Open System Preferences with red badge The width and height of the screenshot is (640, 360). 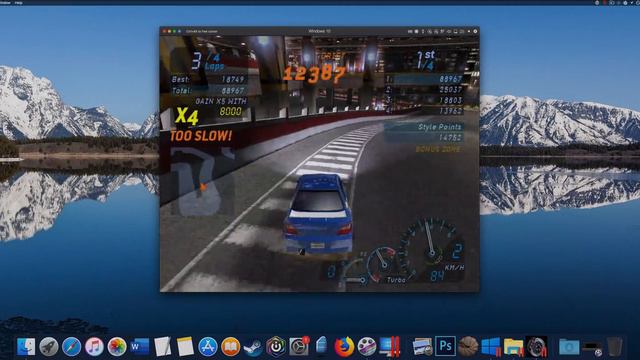(x=299, y=346)
